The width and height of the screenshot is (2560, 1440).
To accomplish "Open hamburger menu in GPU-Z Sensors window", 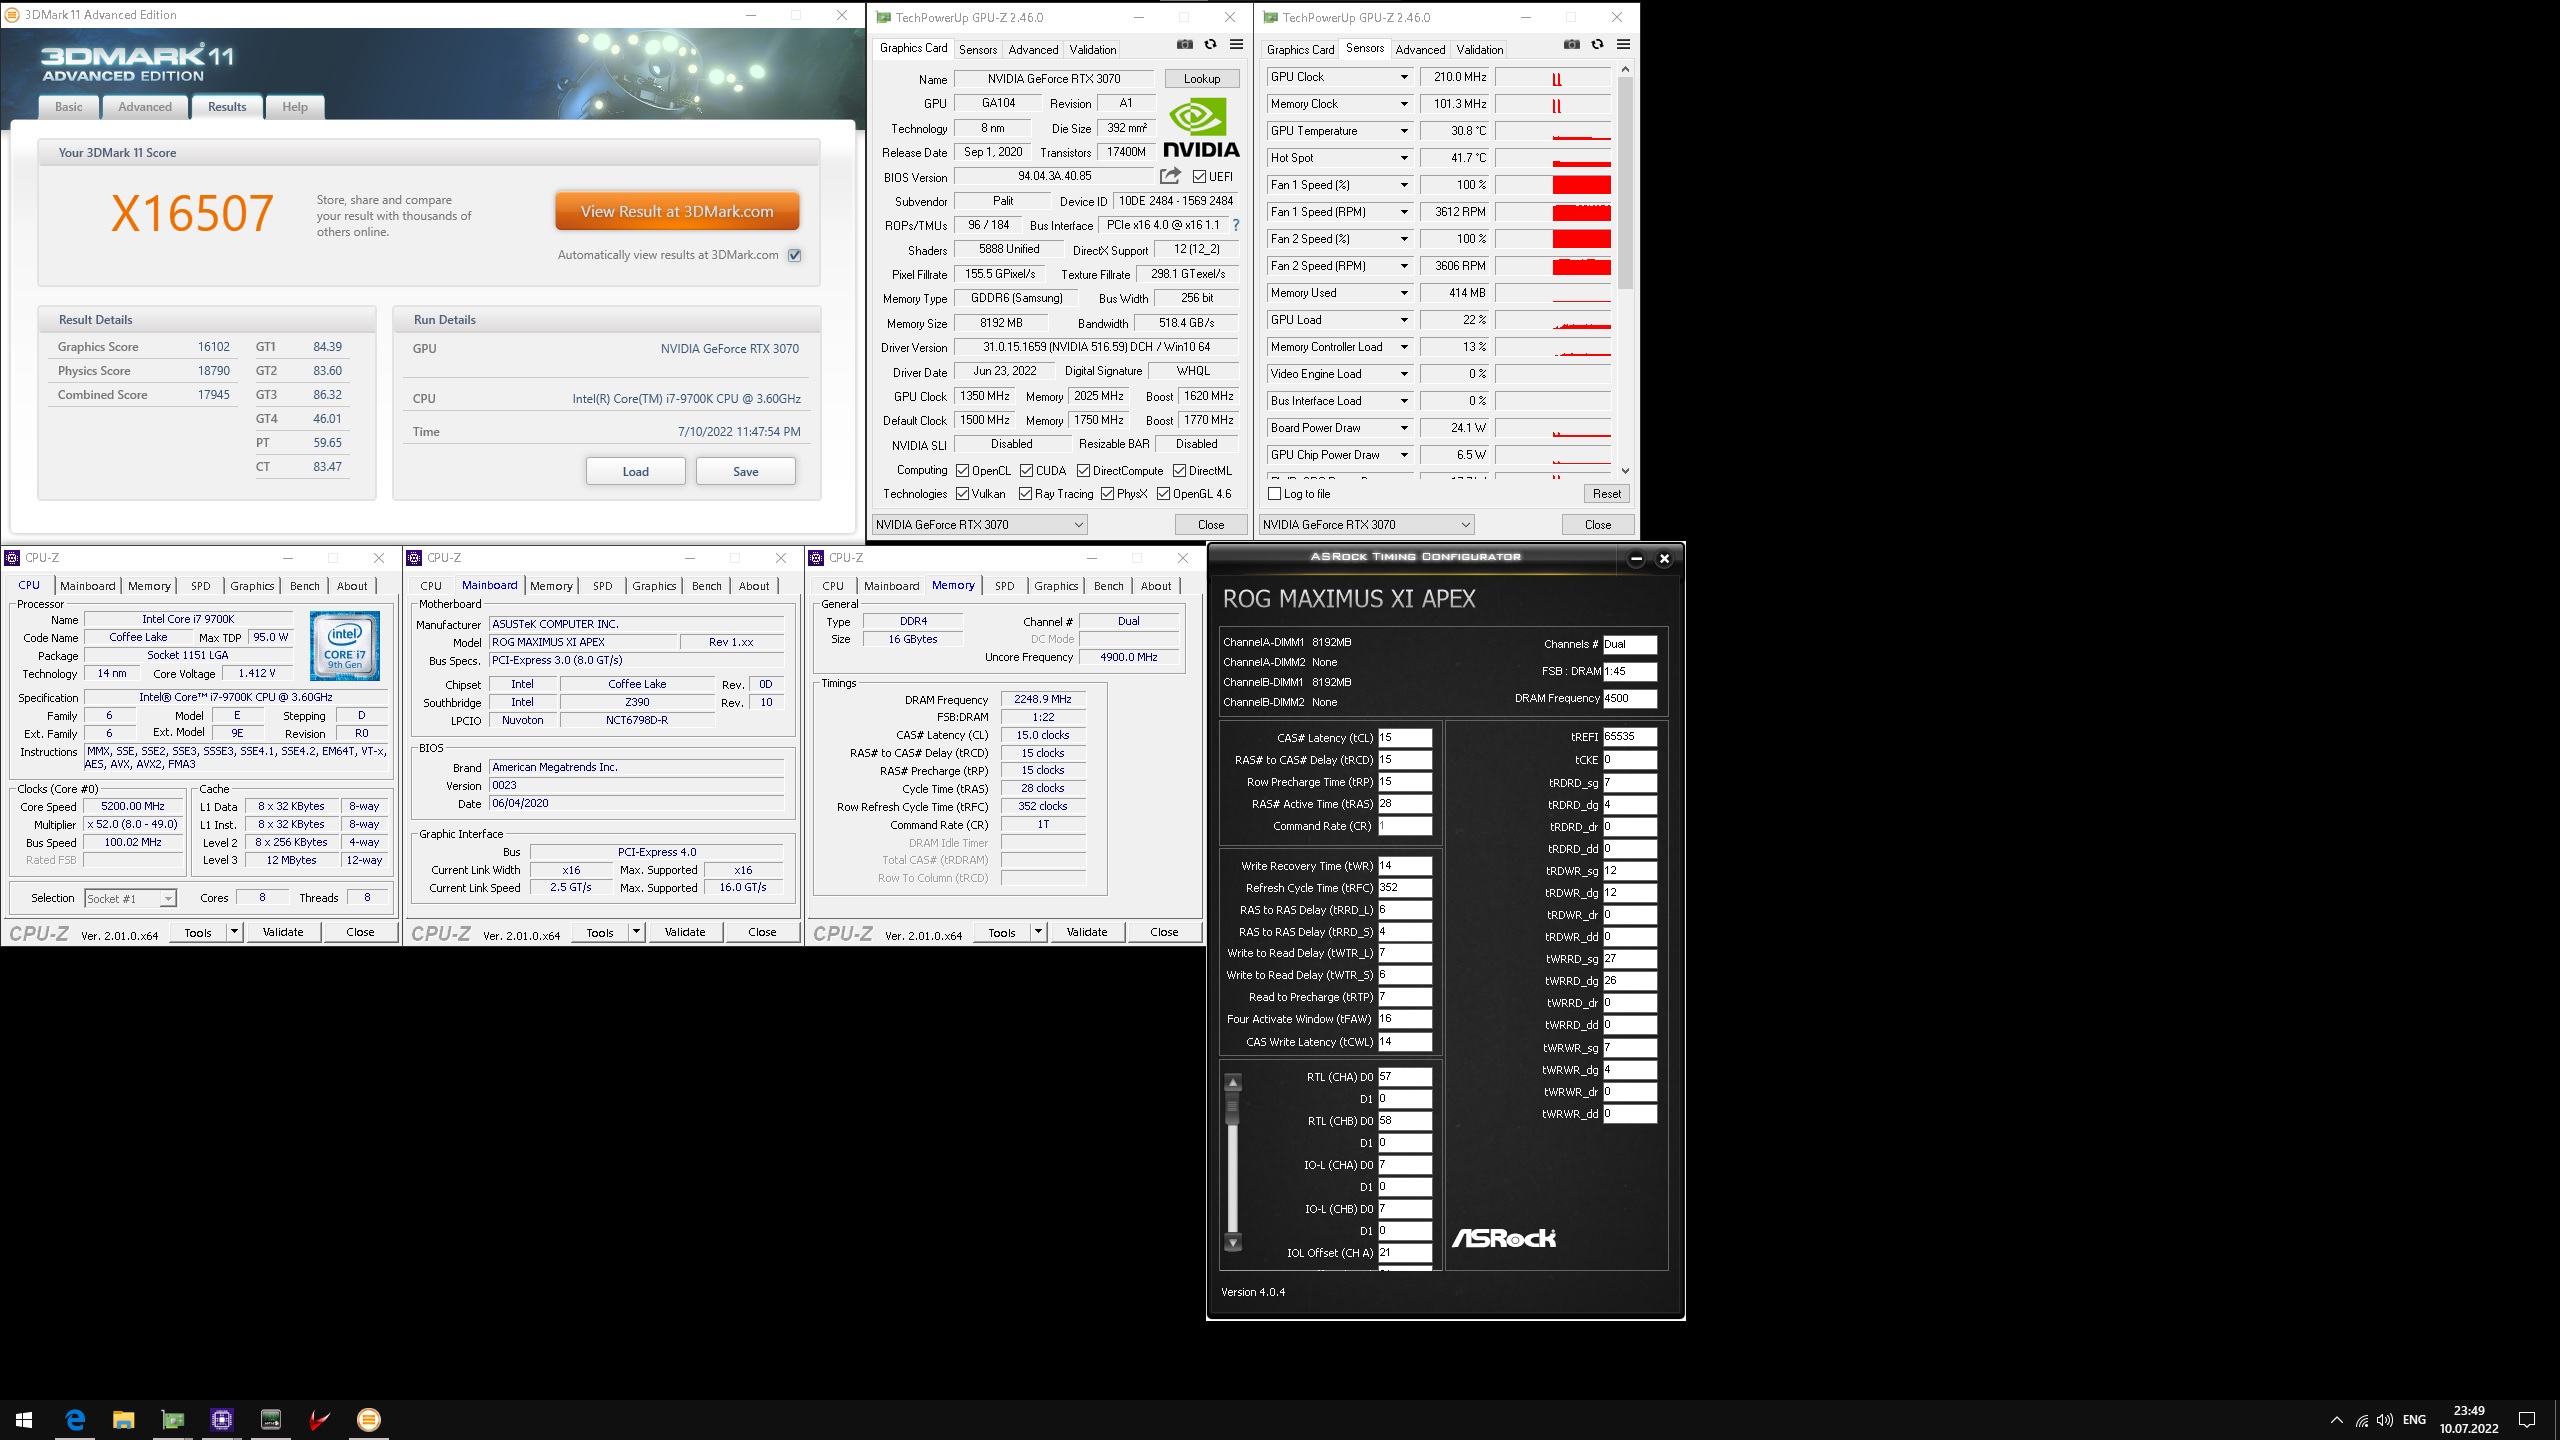I will click(x=1623, y=45).
